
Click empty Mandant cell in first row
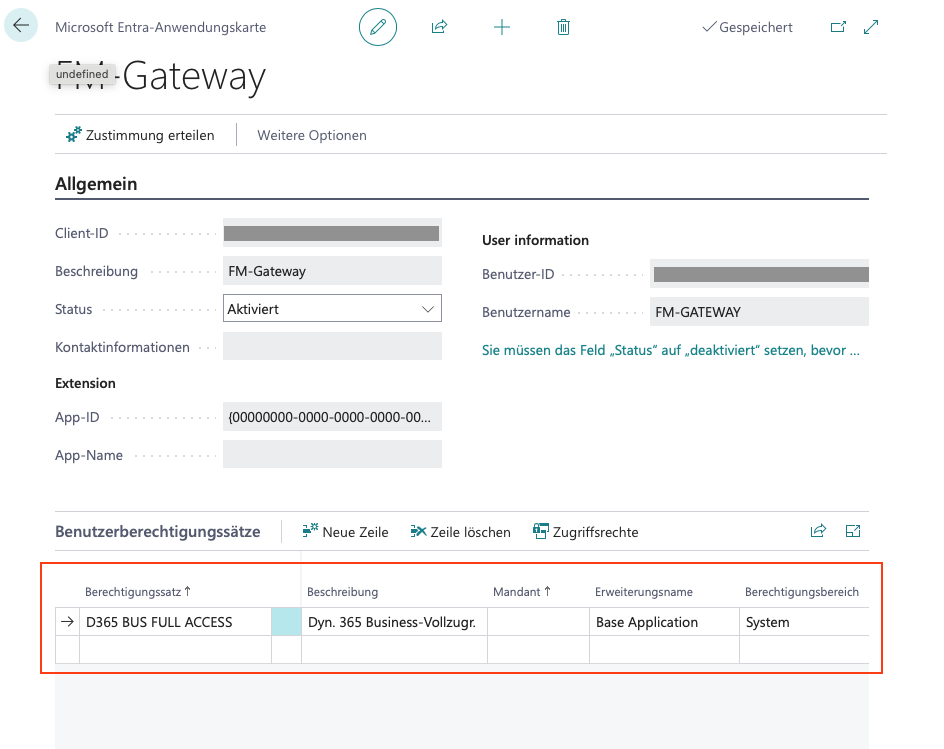538,622
